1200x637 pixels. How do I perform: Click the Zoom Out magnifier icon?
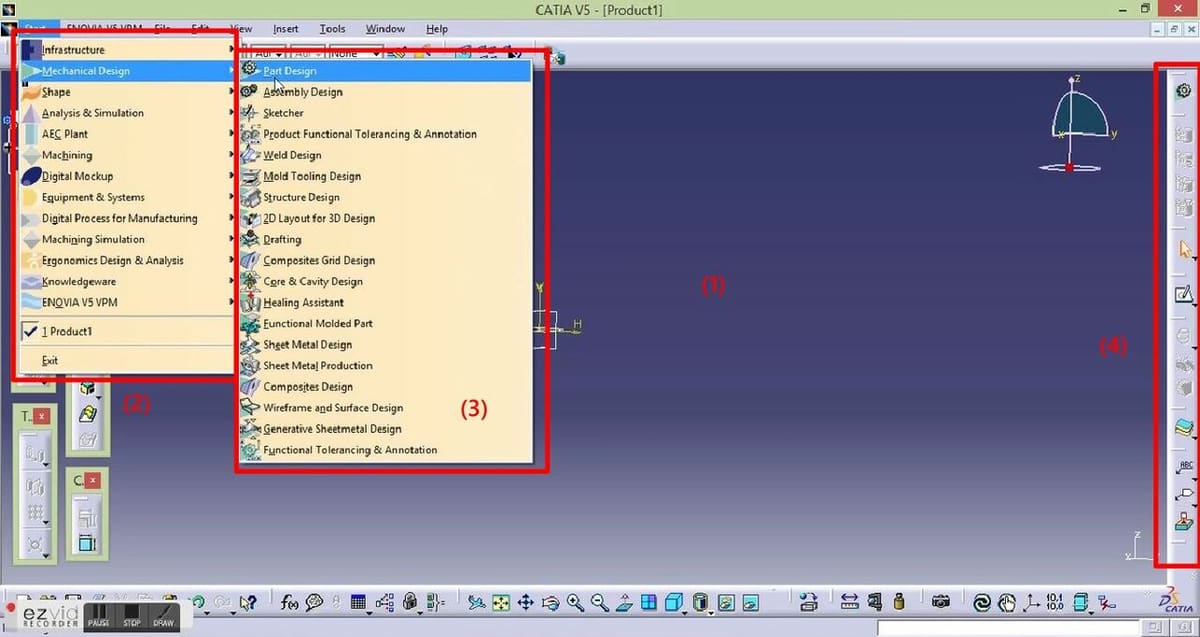click(x=600, y=602)
